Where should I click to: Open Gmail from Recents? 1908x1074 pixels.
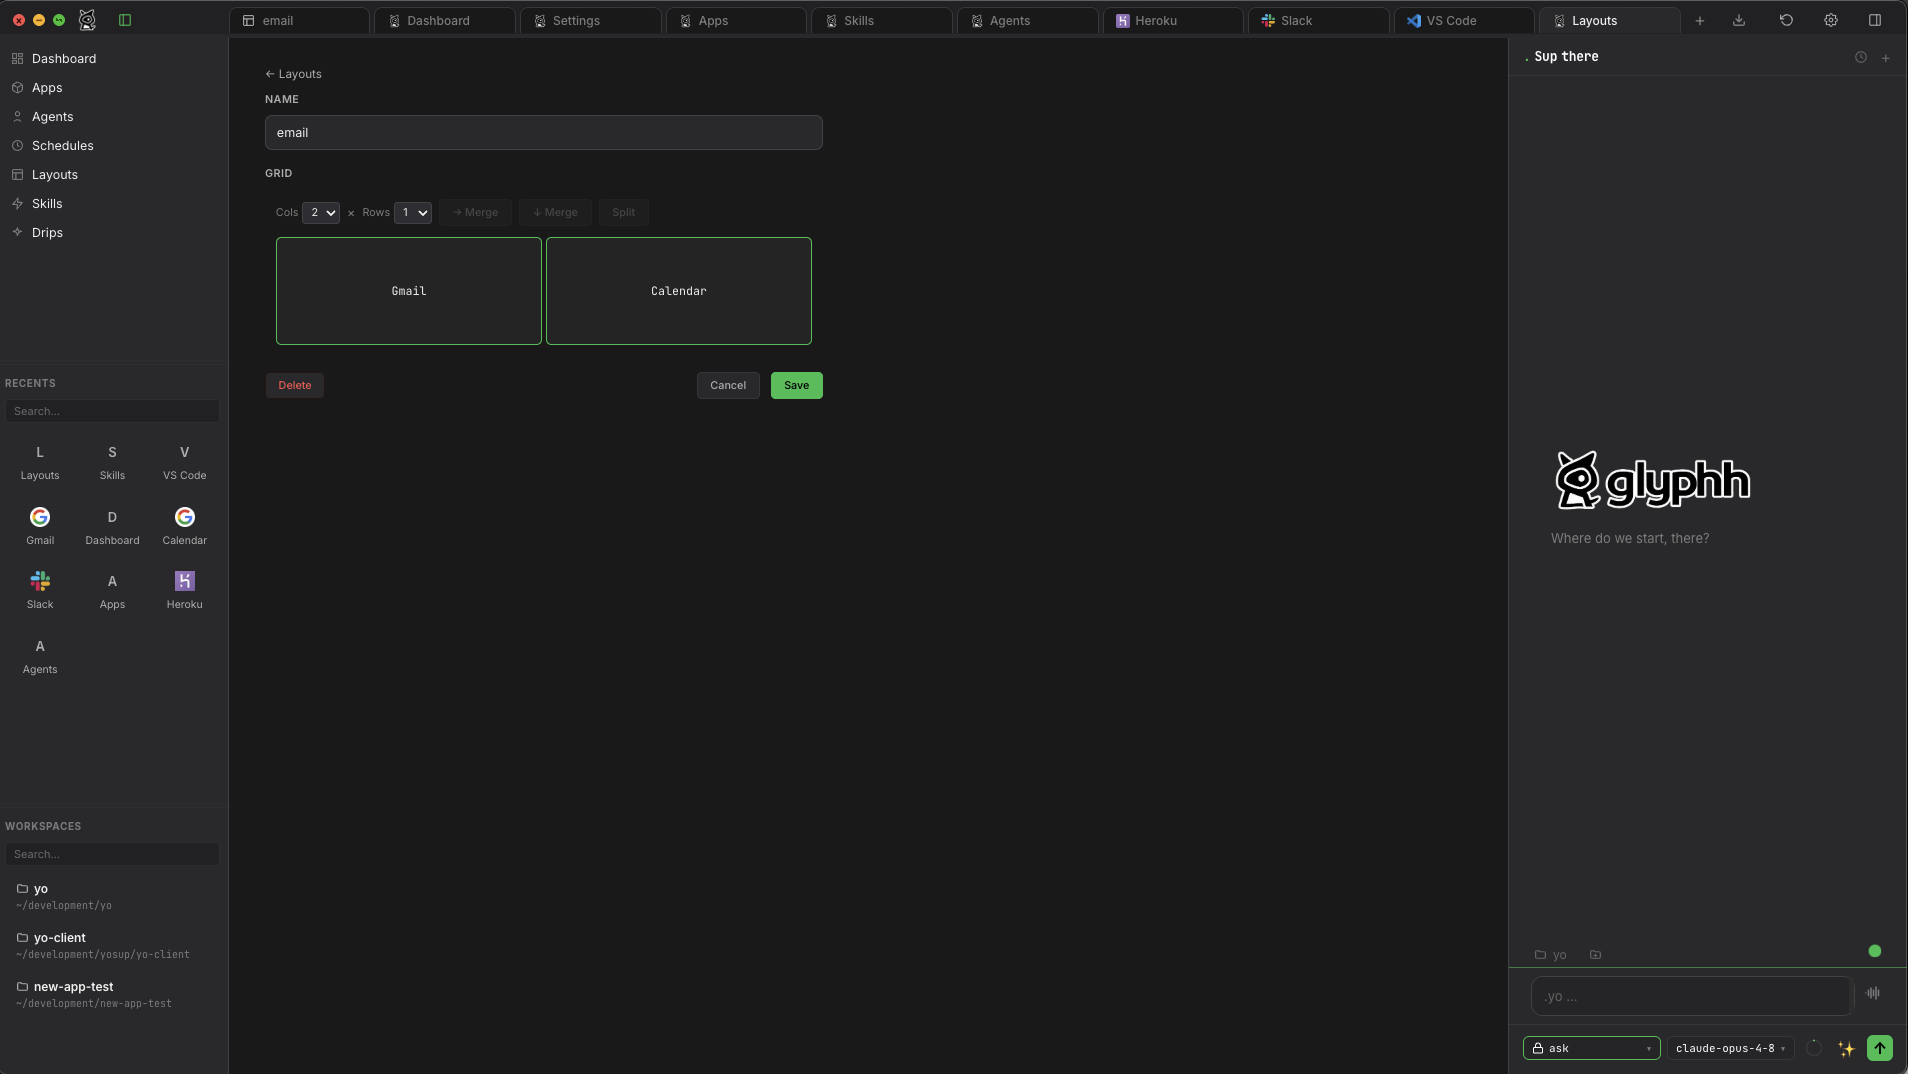pos(40,526)
